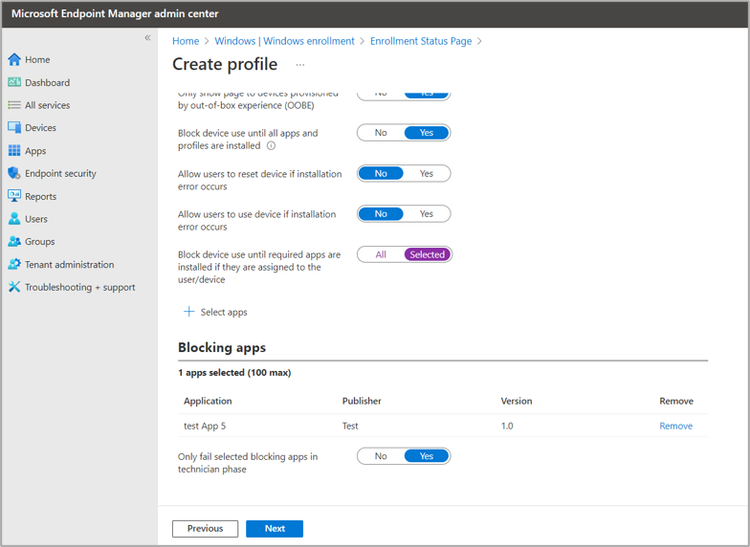Navigate to Groups in sidebar
This screenshot has height=547, width=750.
pyautogui.click(x=40, y=242)
